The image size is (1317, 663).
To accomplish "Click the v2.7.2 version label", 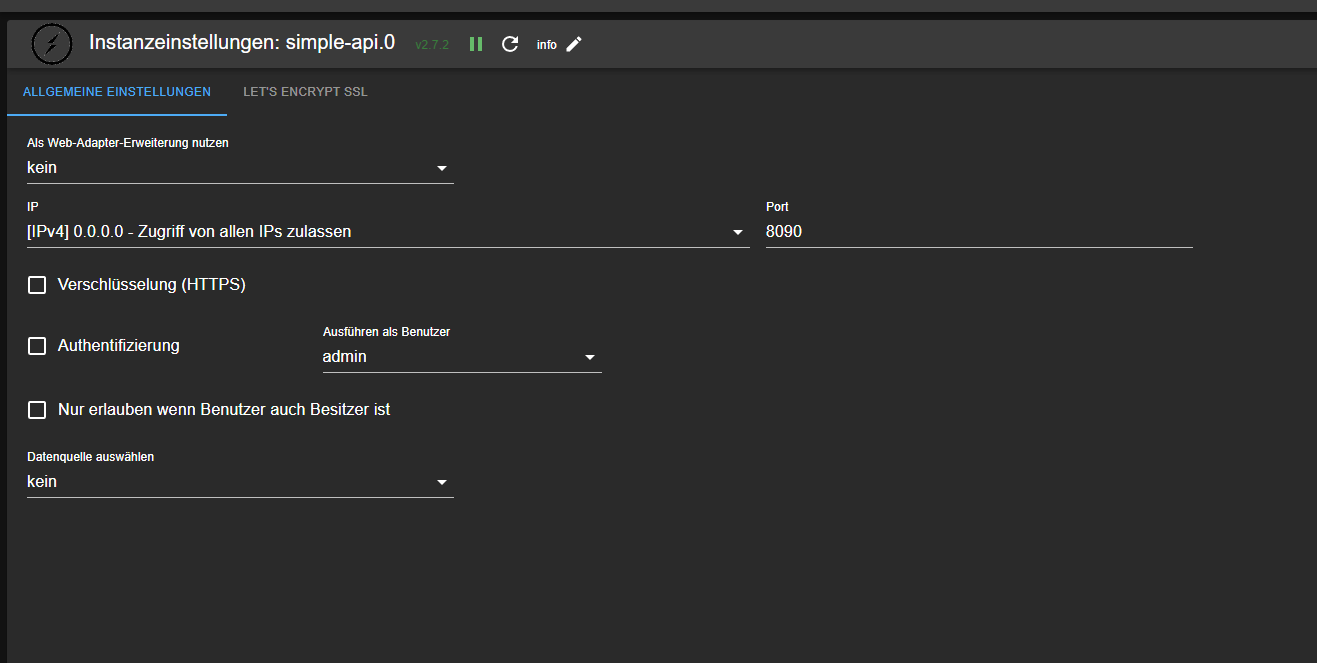I will (432, 45).
